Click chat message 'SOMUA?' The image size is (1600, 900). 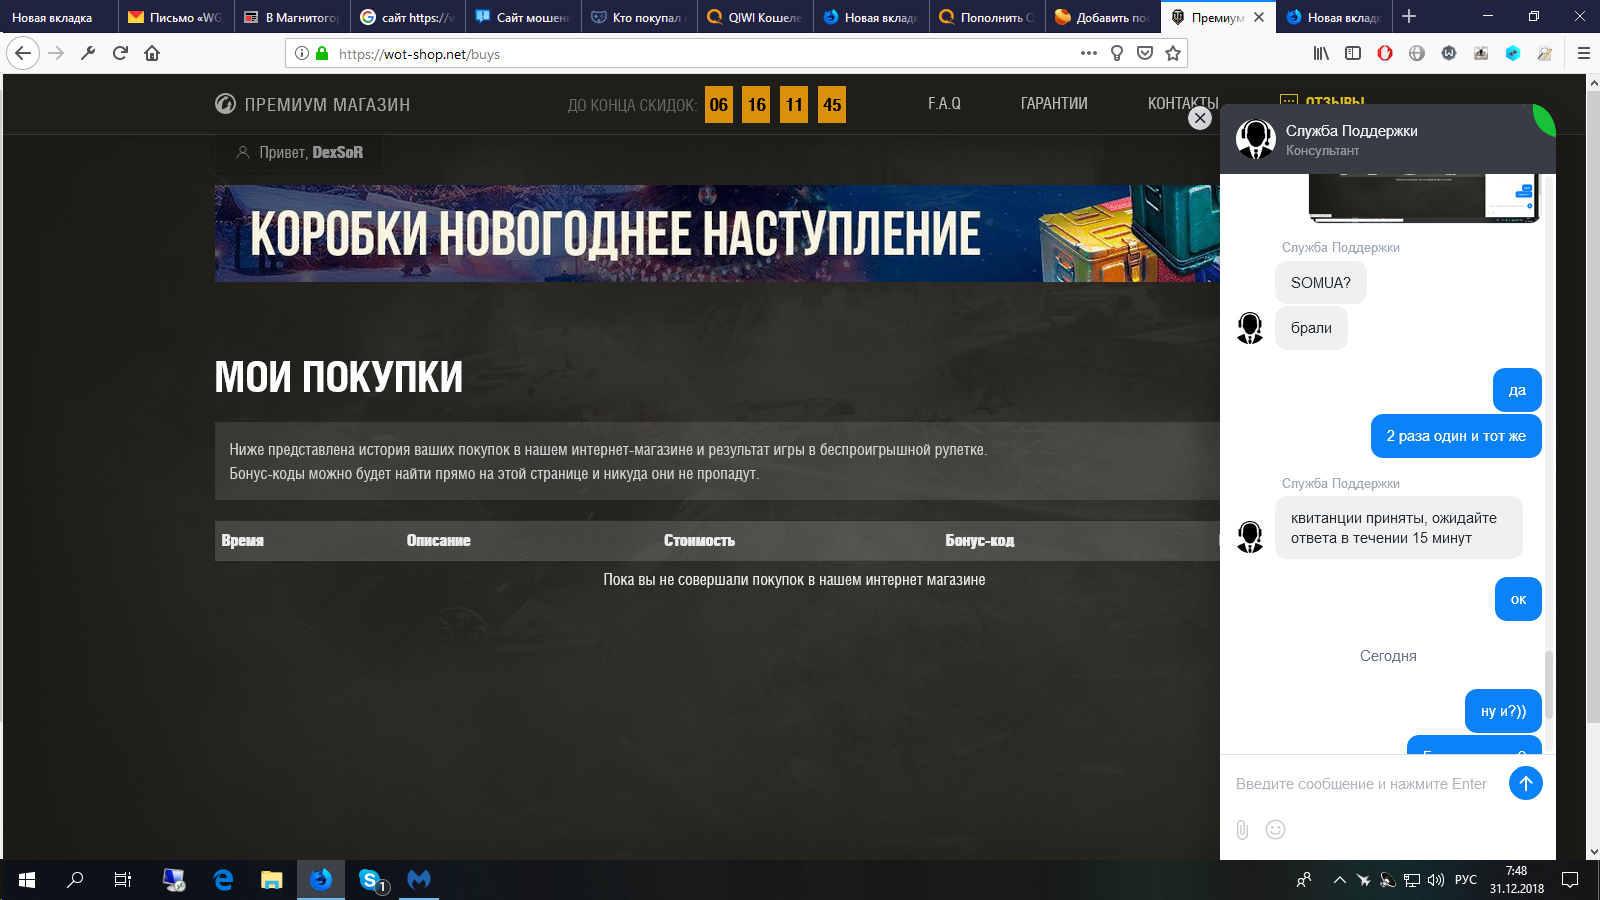pos(1321,283)
